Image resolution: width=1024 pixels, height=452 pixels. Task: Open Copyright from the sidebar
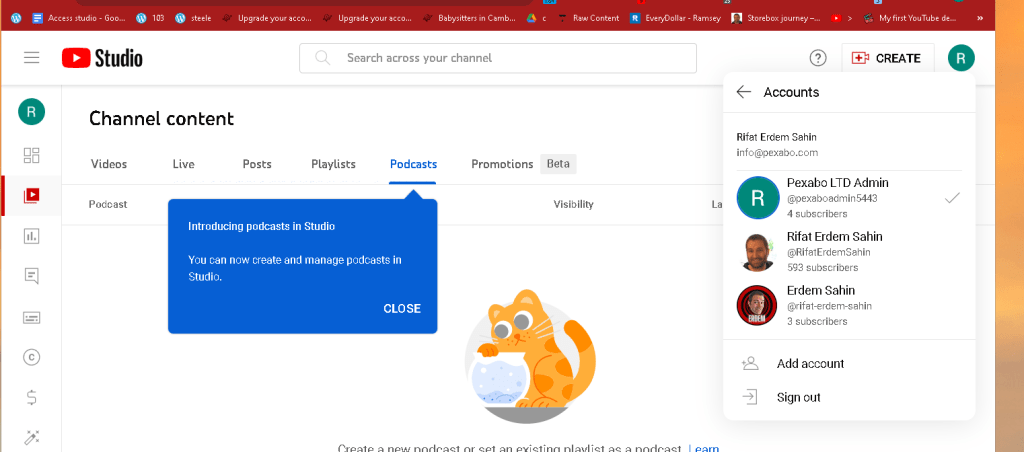click(x=31, y=357)
